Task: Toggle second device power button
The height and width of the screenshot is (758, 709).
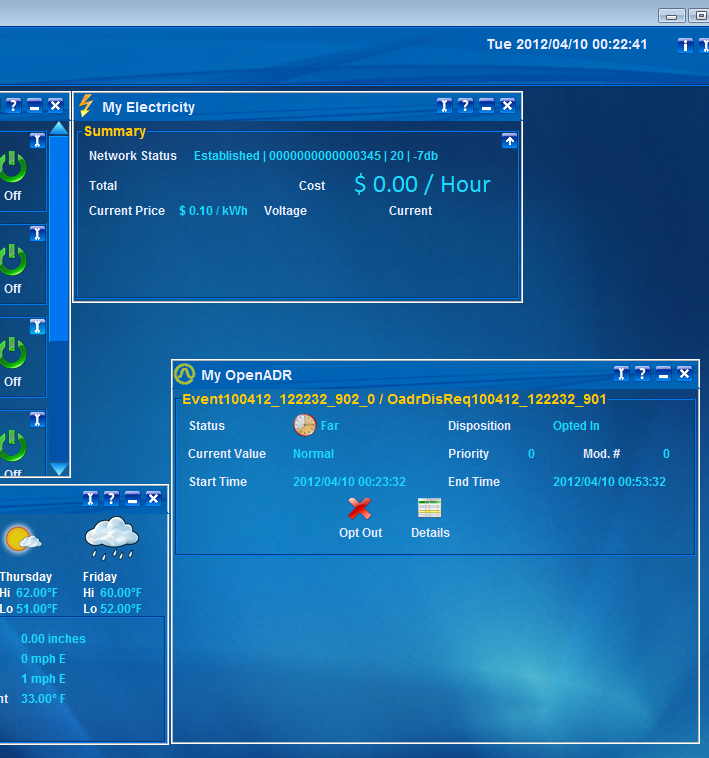Action: [x=13, y=260]
